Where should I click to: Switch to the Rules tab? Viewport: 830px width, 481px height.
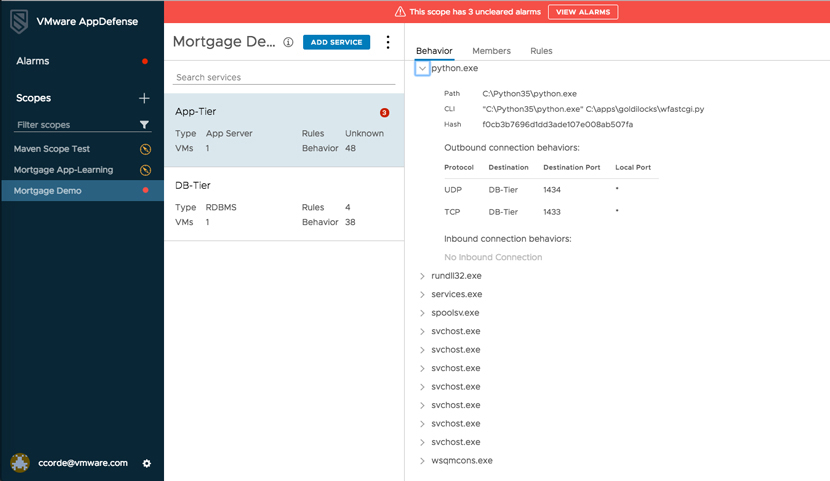(541, 51)
